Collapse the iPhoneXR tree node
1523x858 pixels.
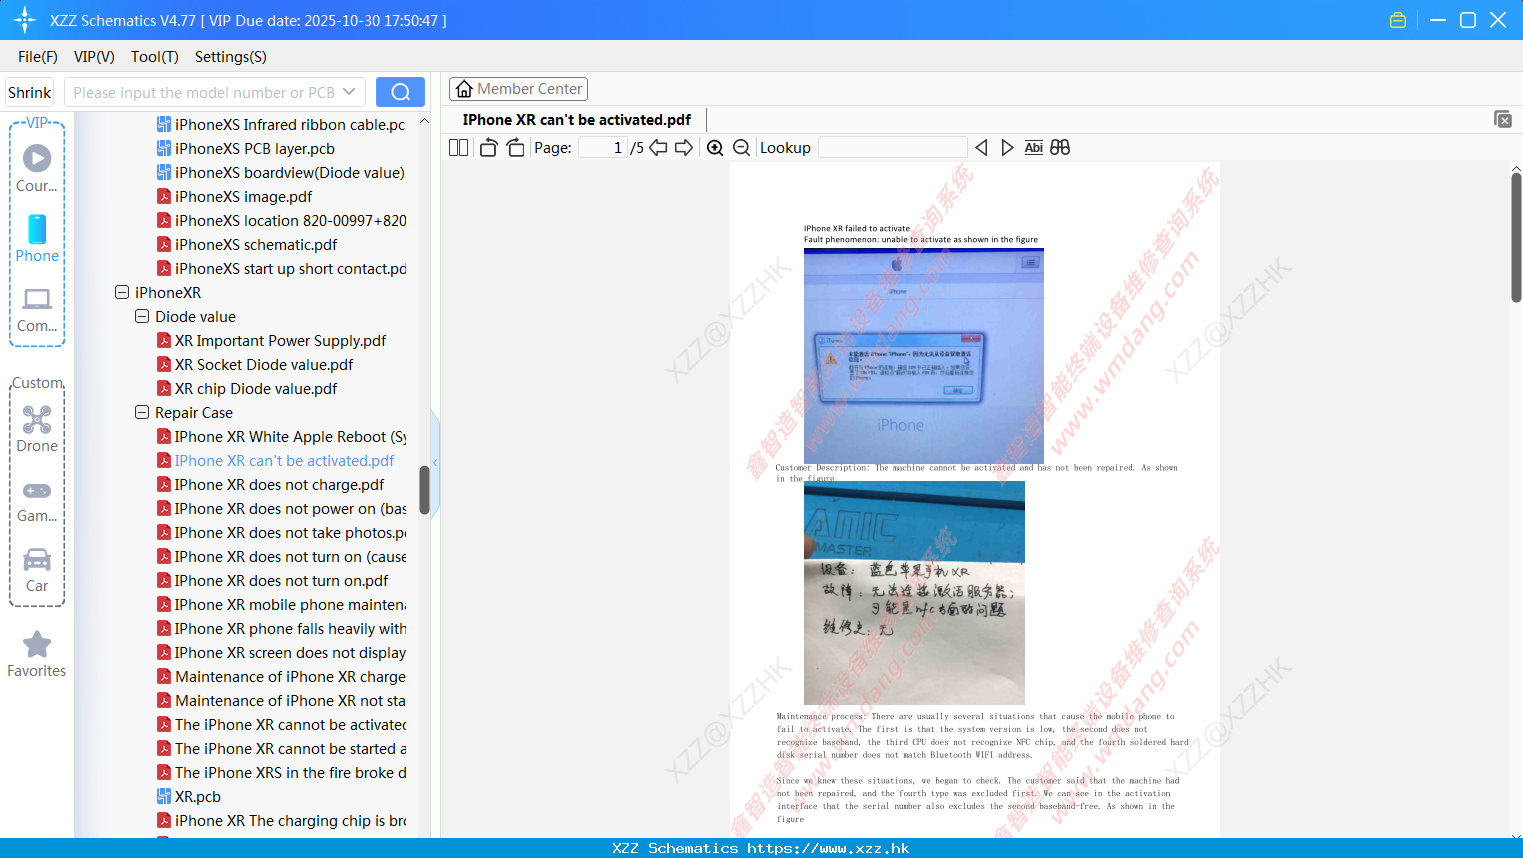tap(122, 292)
